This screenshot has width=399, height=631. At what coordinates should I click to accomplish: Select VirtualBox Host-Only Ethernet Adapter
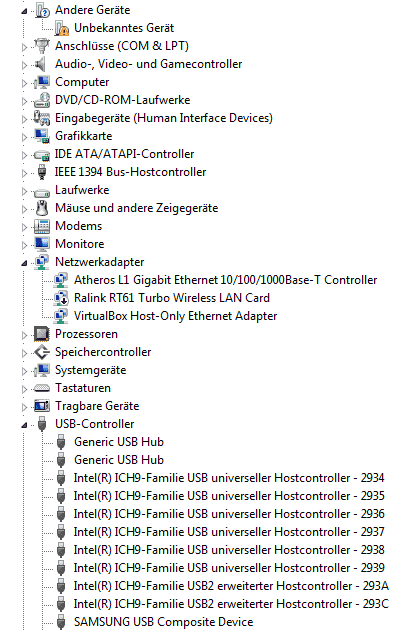coord(176,316)
